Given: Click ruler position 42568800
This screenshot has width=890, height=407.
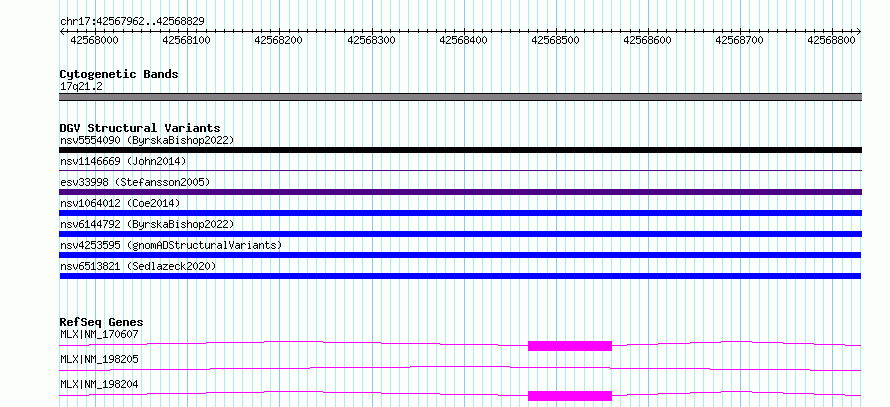Looking at the screenshot, I should click(x=832, y=40).
